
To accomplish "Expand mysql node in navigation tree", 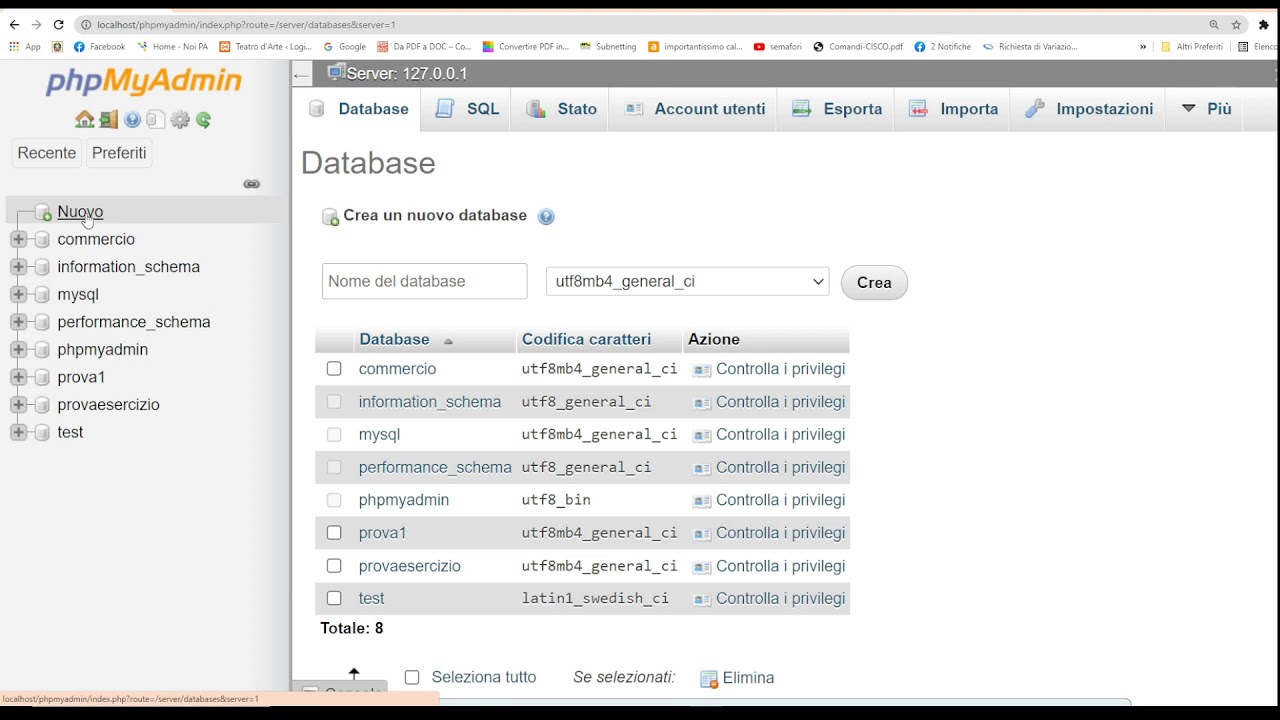I will [18, 295].
